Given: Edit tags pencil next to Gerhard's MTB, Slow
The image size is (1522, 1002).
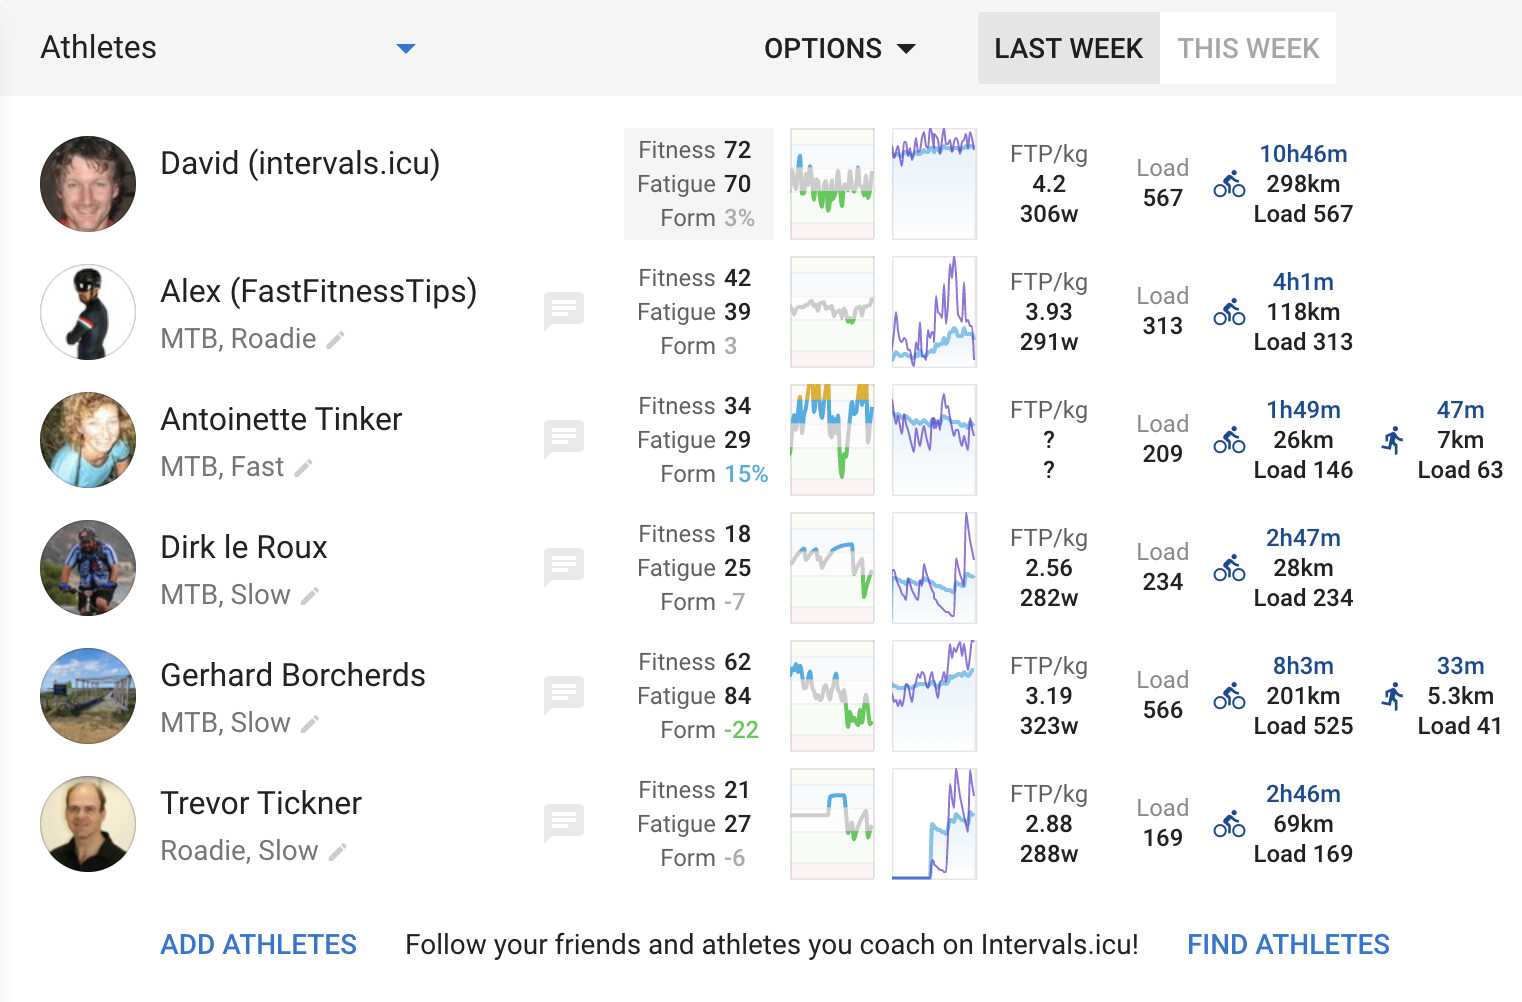Looking at the screenshot, I should point(310,724).
